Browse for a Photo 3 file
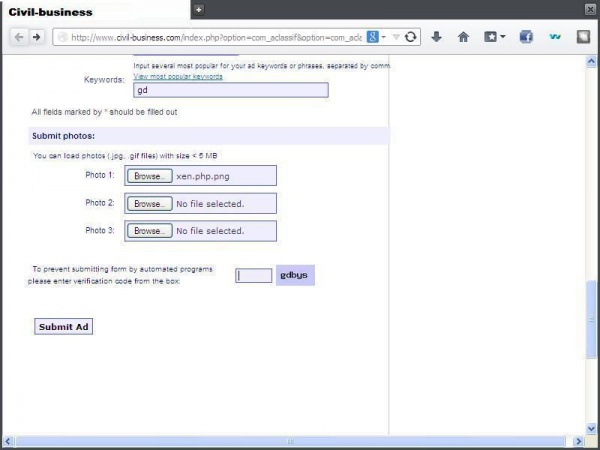This screenshot has height=450, width=600. [x=150, y=231]
